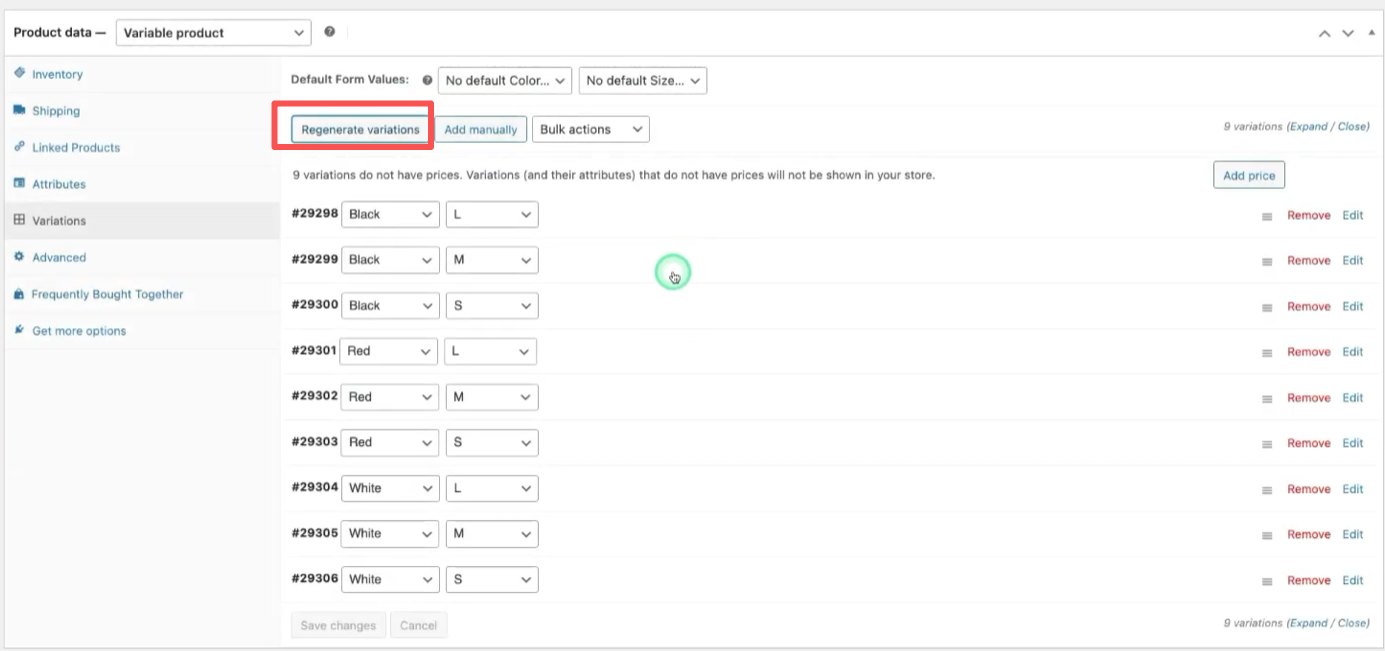Click the drag handle for variation #29306
1385x651 pixels.
pos(1266,580)
